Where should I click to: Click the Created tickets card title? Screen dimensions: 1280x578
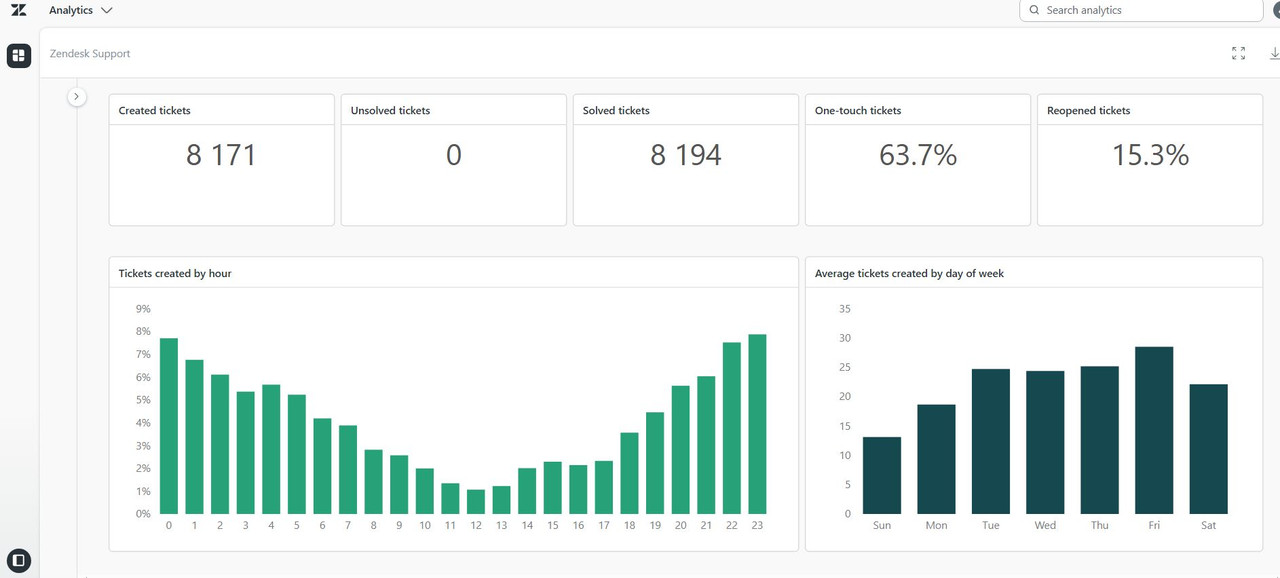(154, 110)
